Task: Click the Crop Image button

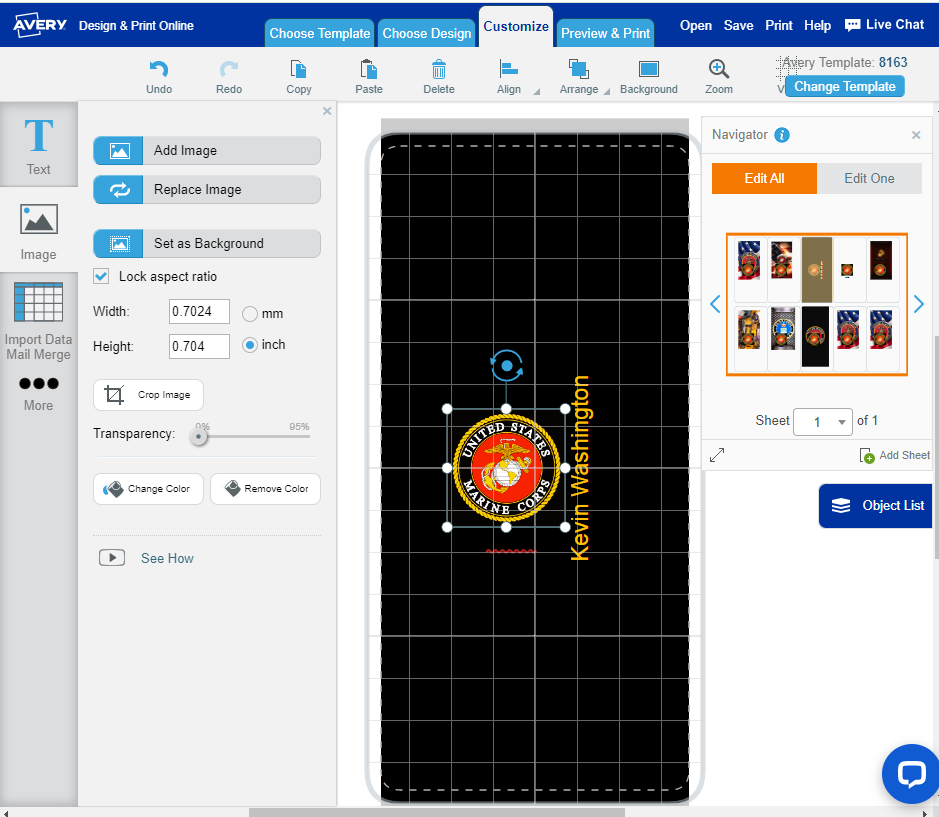Action: (148, 395)
